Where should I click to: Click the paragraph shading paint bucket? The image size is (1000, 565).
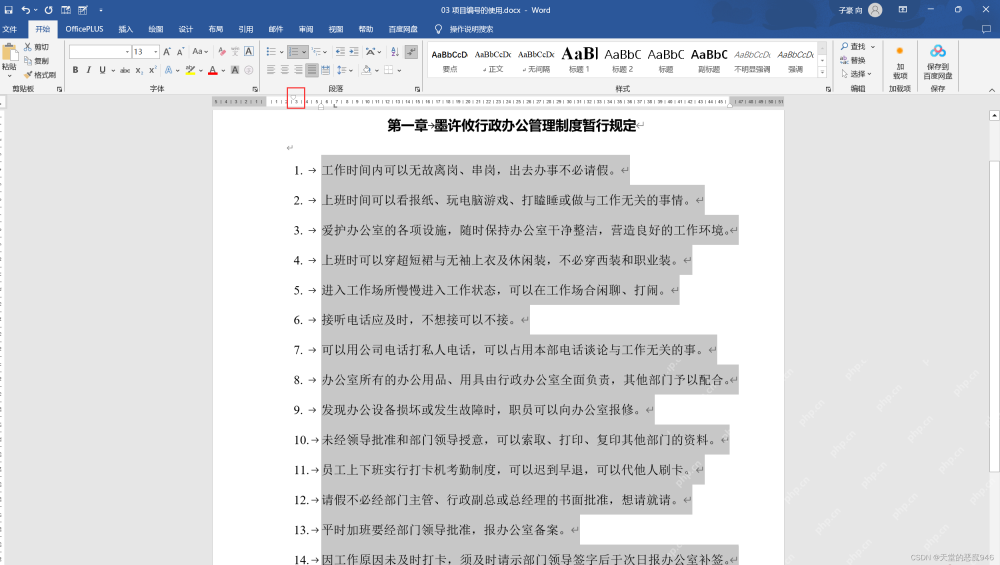tap(366, 70)
